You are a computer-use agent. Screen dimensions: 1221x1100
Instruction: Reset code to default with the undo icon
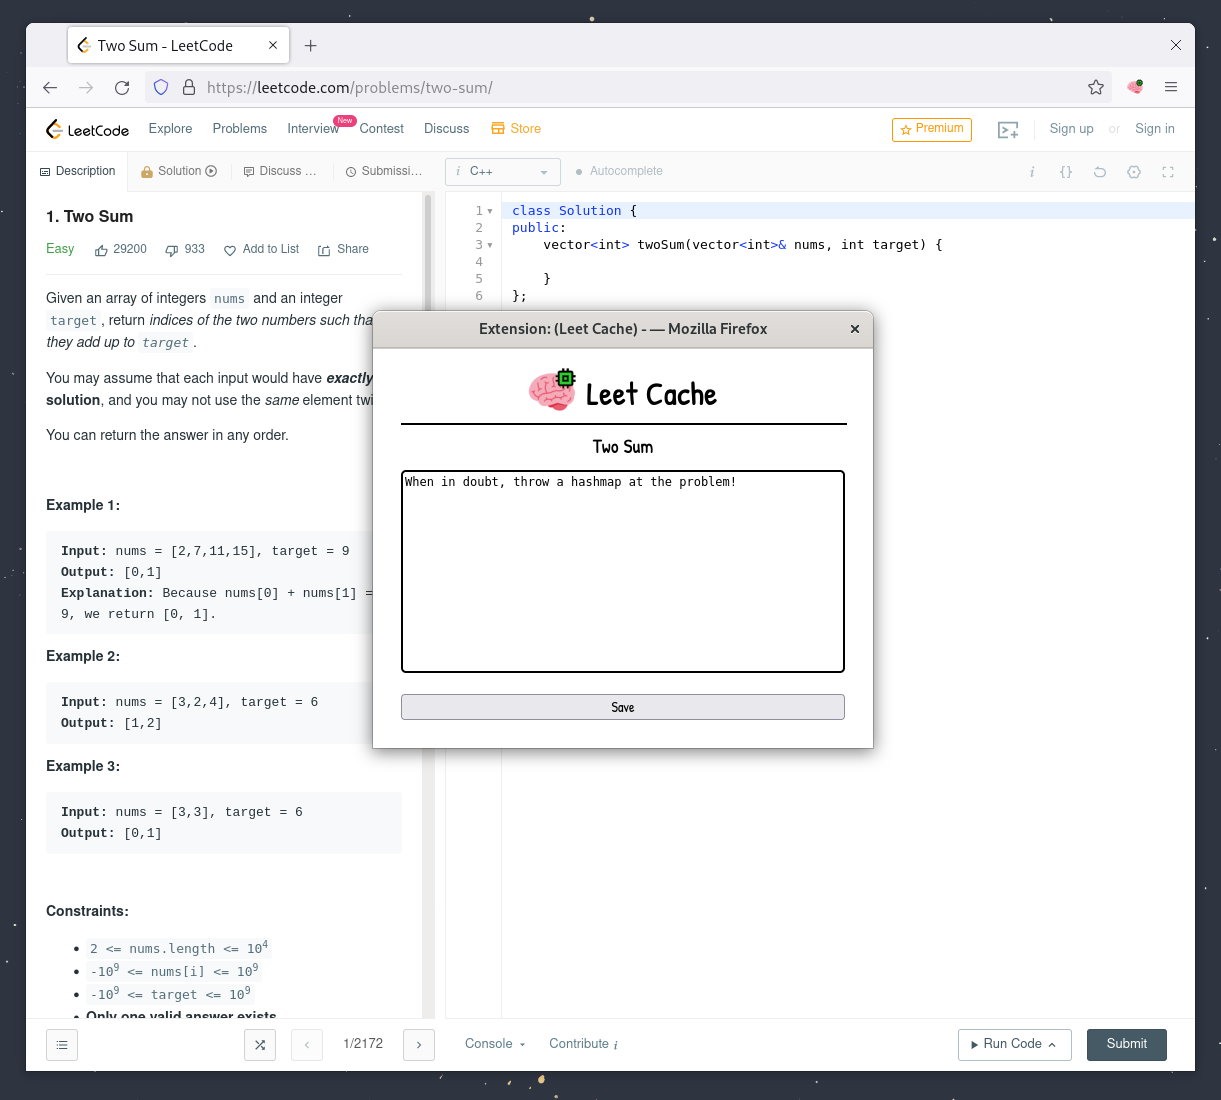click(1100, 172)
